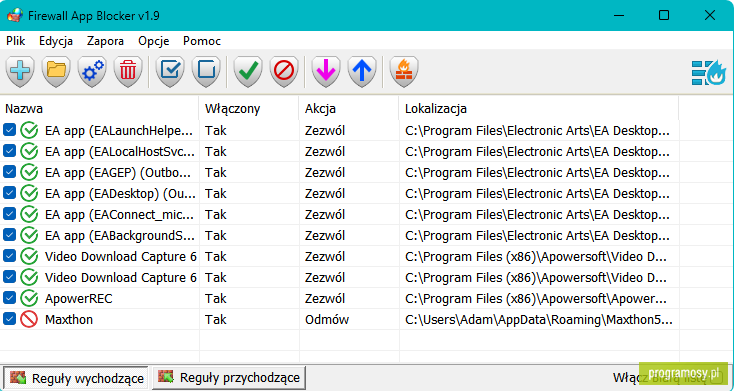
Task: Click Zezwól action cell in ApowerREC row
Action: tap(325, 299)
